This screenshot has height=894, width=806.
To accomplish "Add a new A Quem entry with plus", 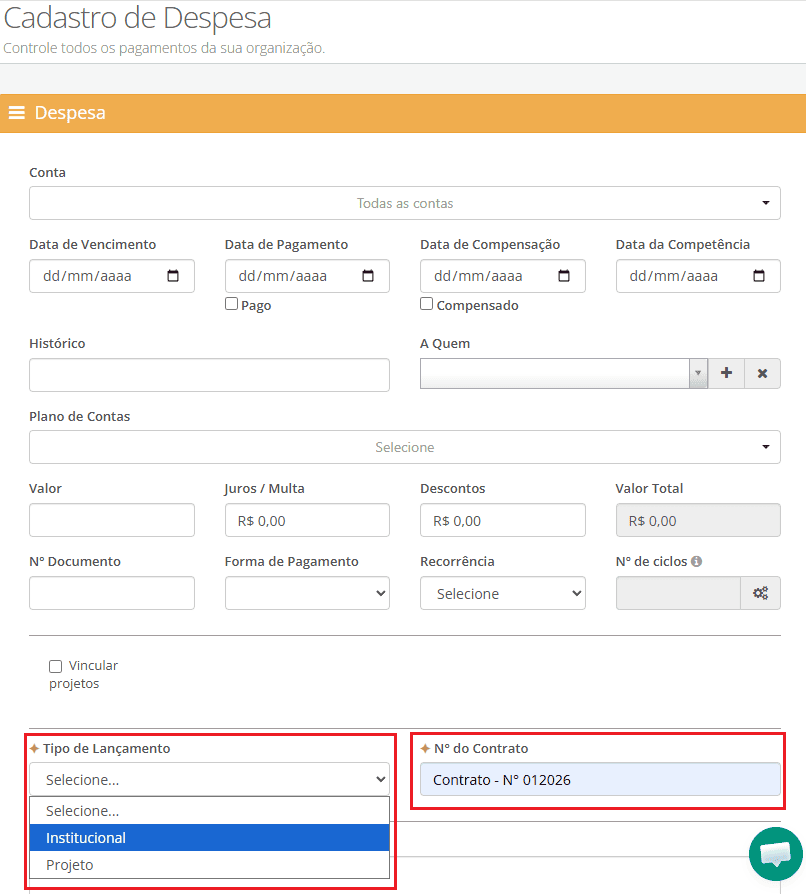I will pyautogui.click(x=726, y=373).
